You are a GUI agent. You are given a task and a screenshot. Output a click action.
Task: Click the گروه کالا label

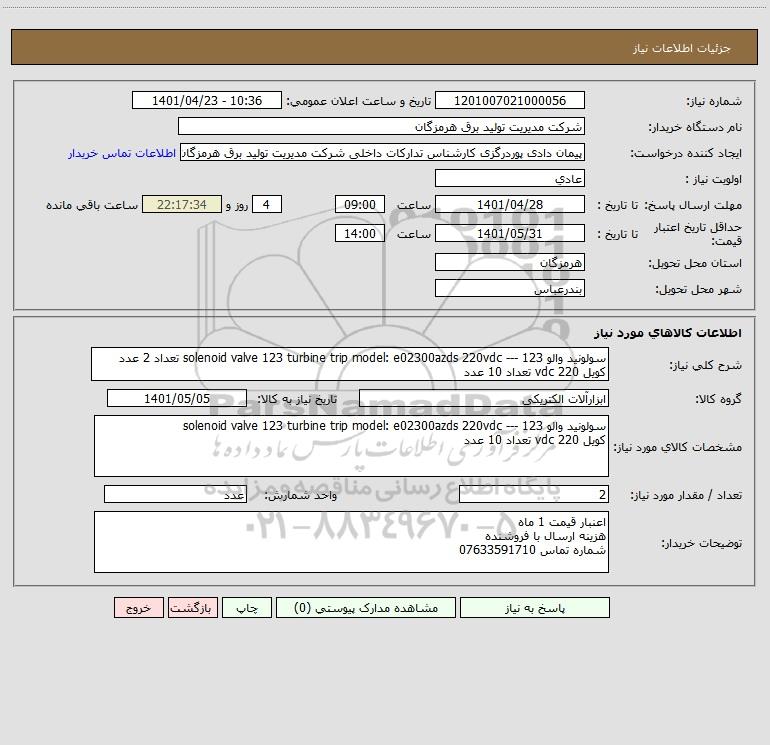[719, 399]
